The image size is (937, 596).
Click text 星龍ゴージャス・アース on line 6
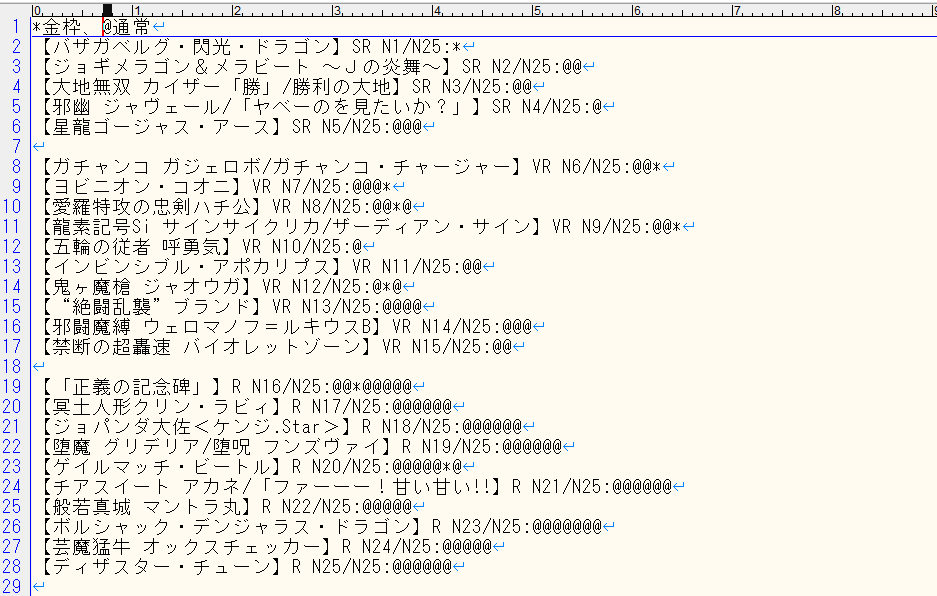click(x=161, y=127)
